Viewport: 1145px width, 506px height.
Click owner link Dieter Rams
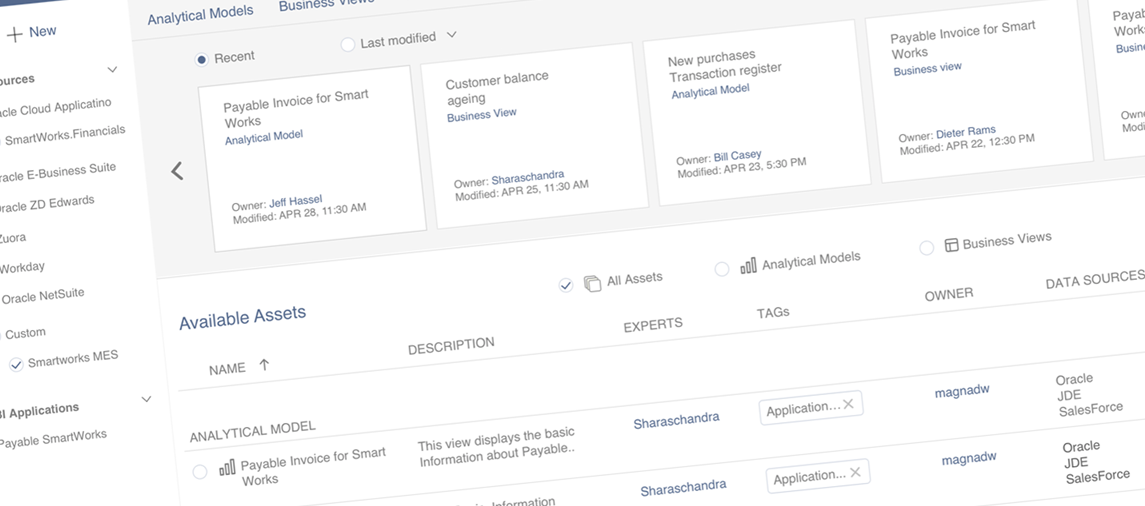coord(966,133)
